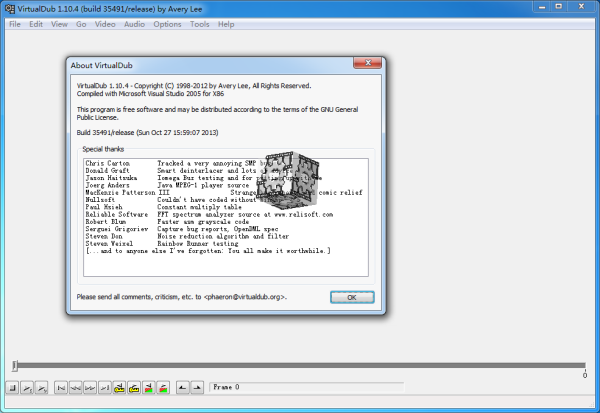Click the previous scene scan icon
The height and width of the screenshot is (413, 600).
(x=148, y=388)
